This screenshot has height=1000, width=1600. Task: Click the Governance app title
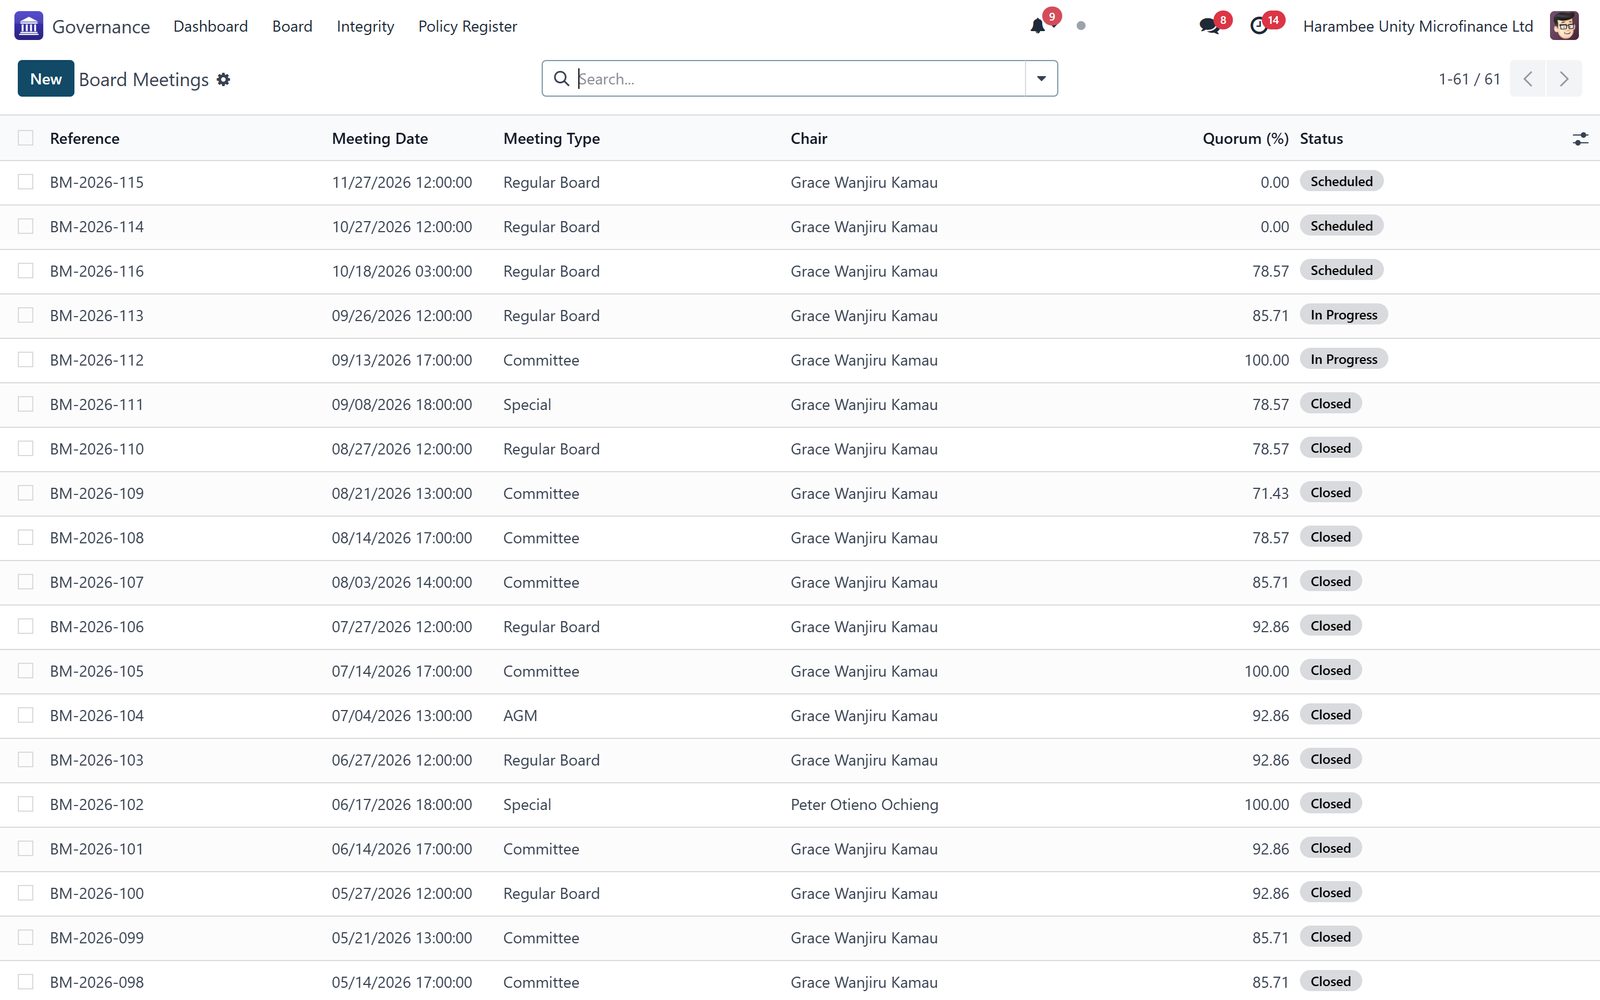pos(101,27)
